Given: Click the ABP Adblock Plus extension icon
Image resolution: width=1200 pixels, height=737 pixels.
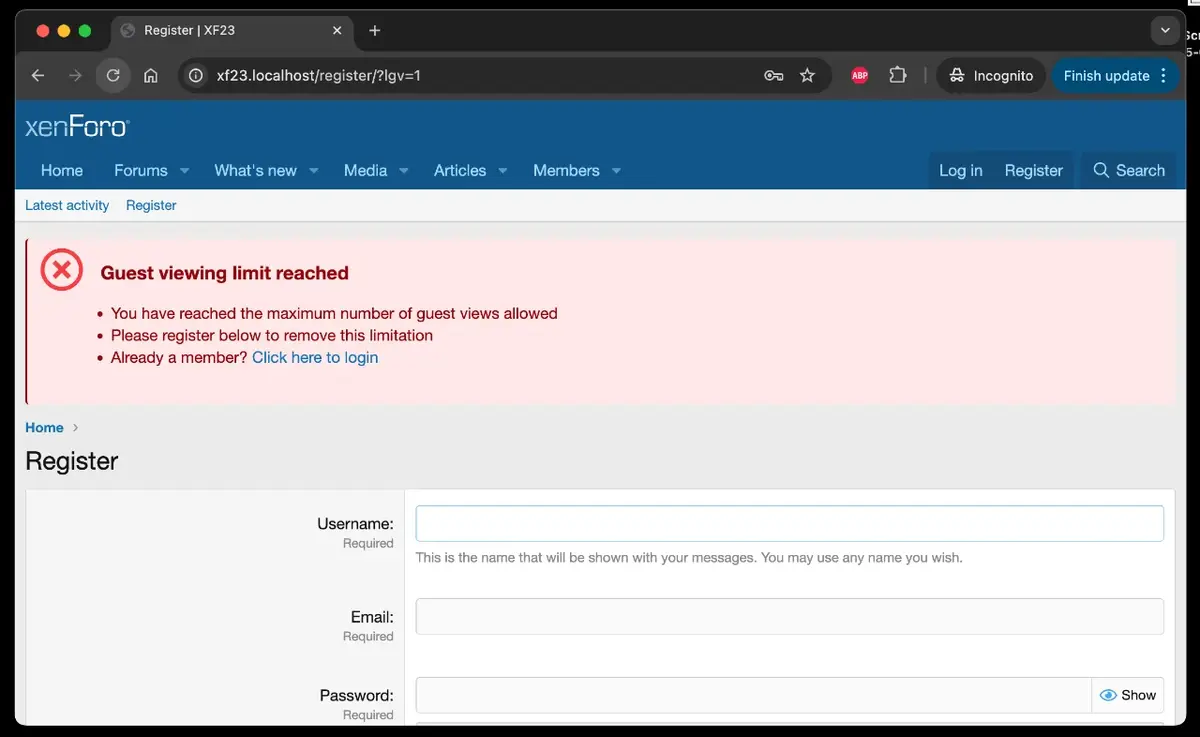Looking at the screenshot, I should (x=859, y=75).
